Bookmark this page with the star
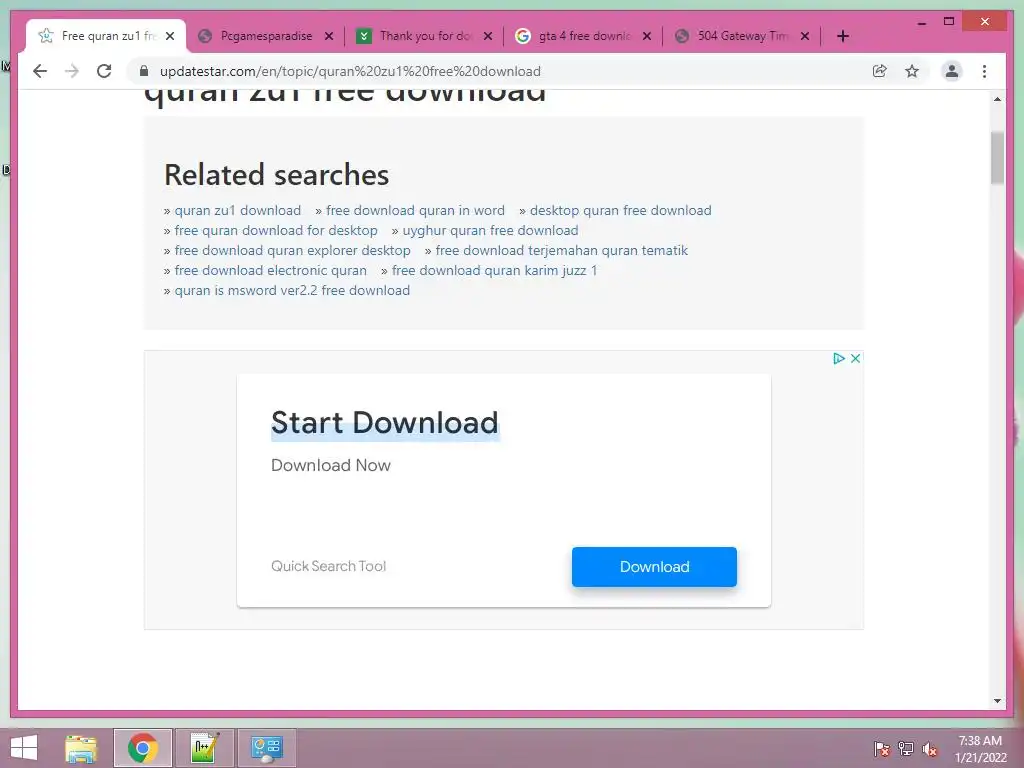The width and height of the screenshot is (1024, 768). click(x=912, y=71)
